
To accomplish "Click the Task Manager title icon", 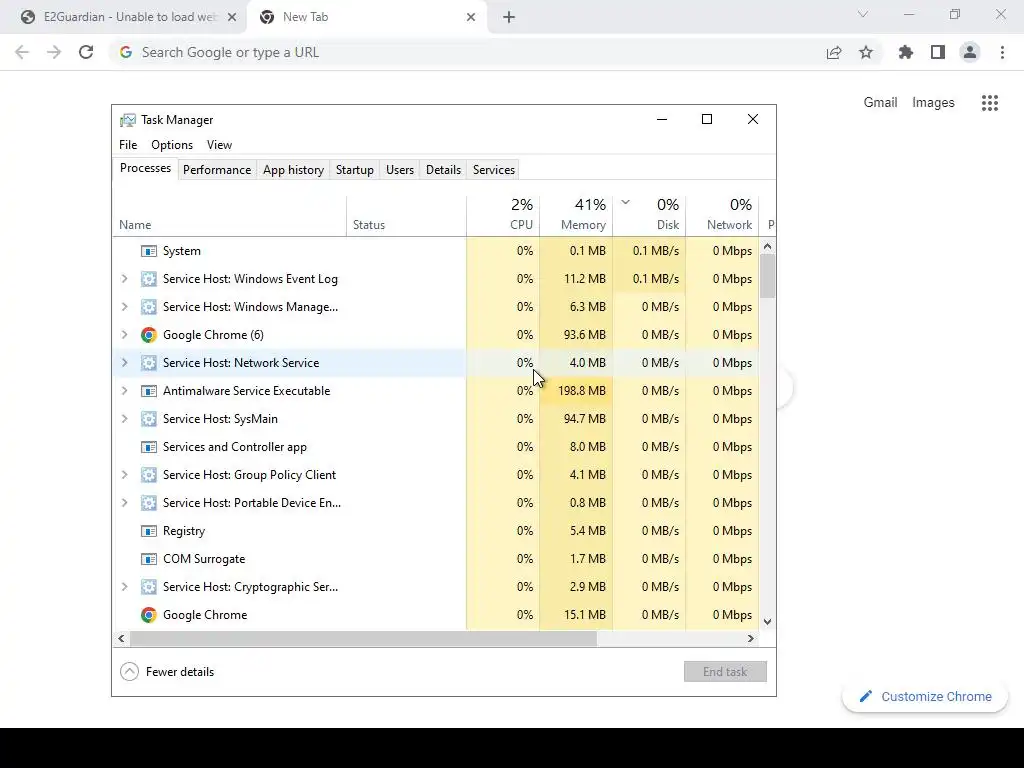I will pos(128,120).
